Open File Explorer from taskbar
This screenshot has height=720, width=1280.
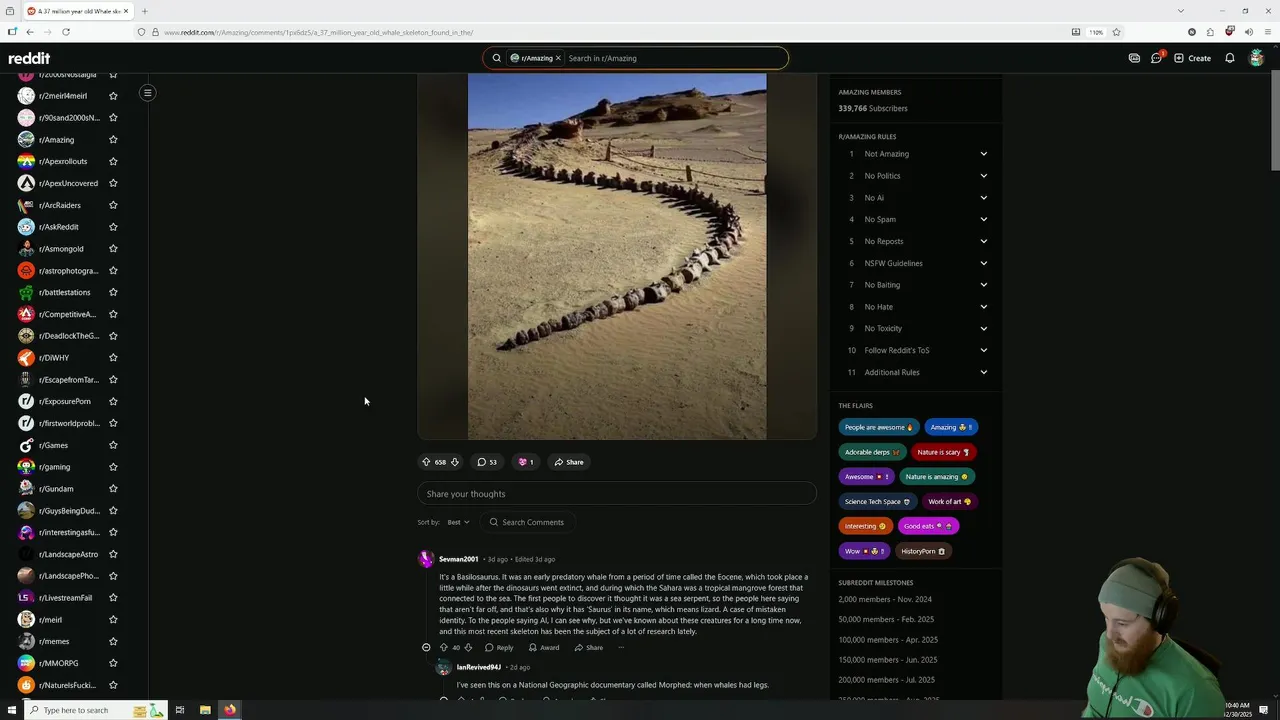[205, 710]
